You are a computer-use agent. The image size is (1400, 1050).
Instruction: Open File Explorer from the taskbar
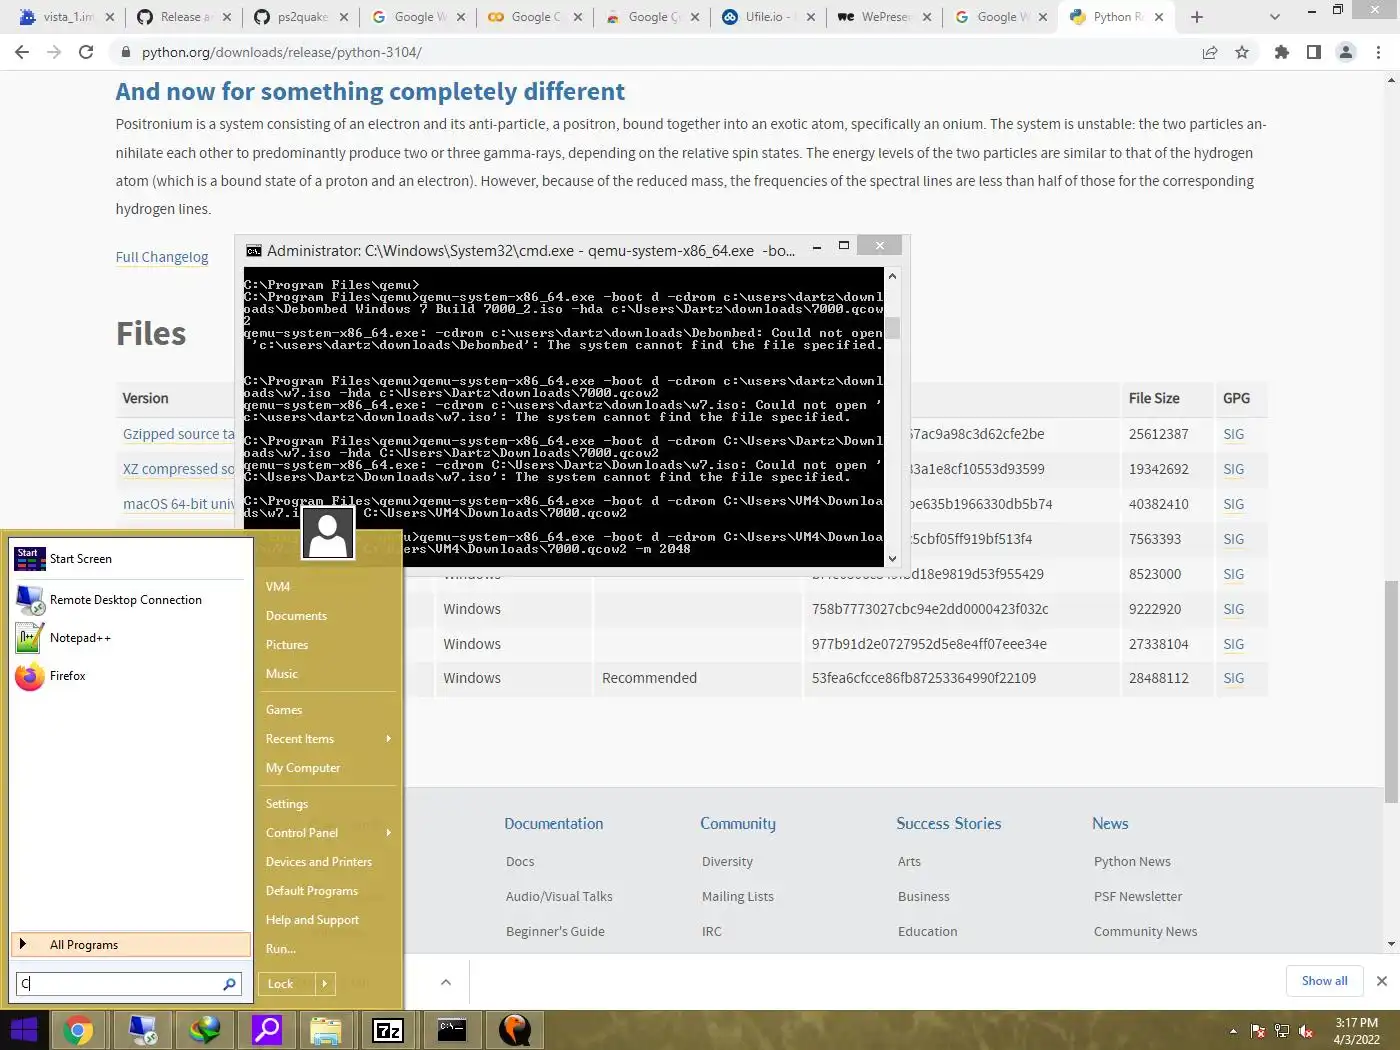(x=326, y=1029)
